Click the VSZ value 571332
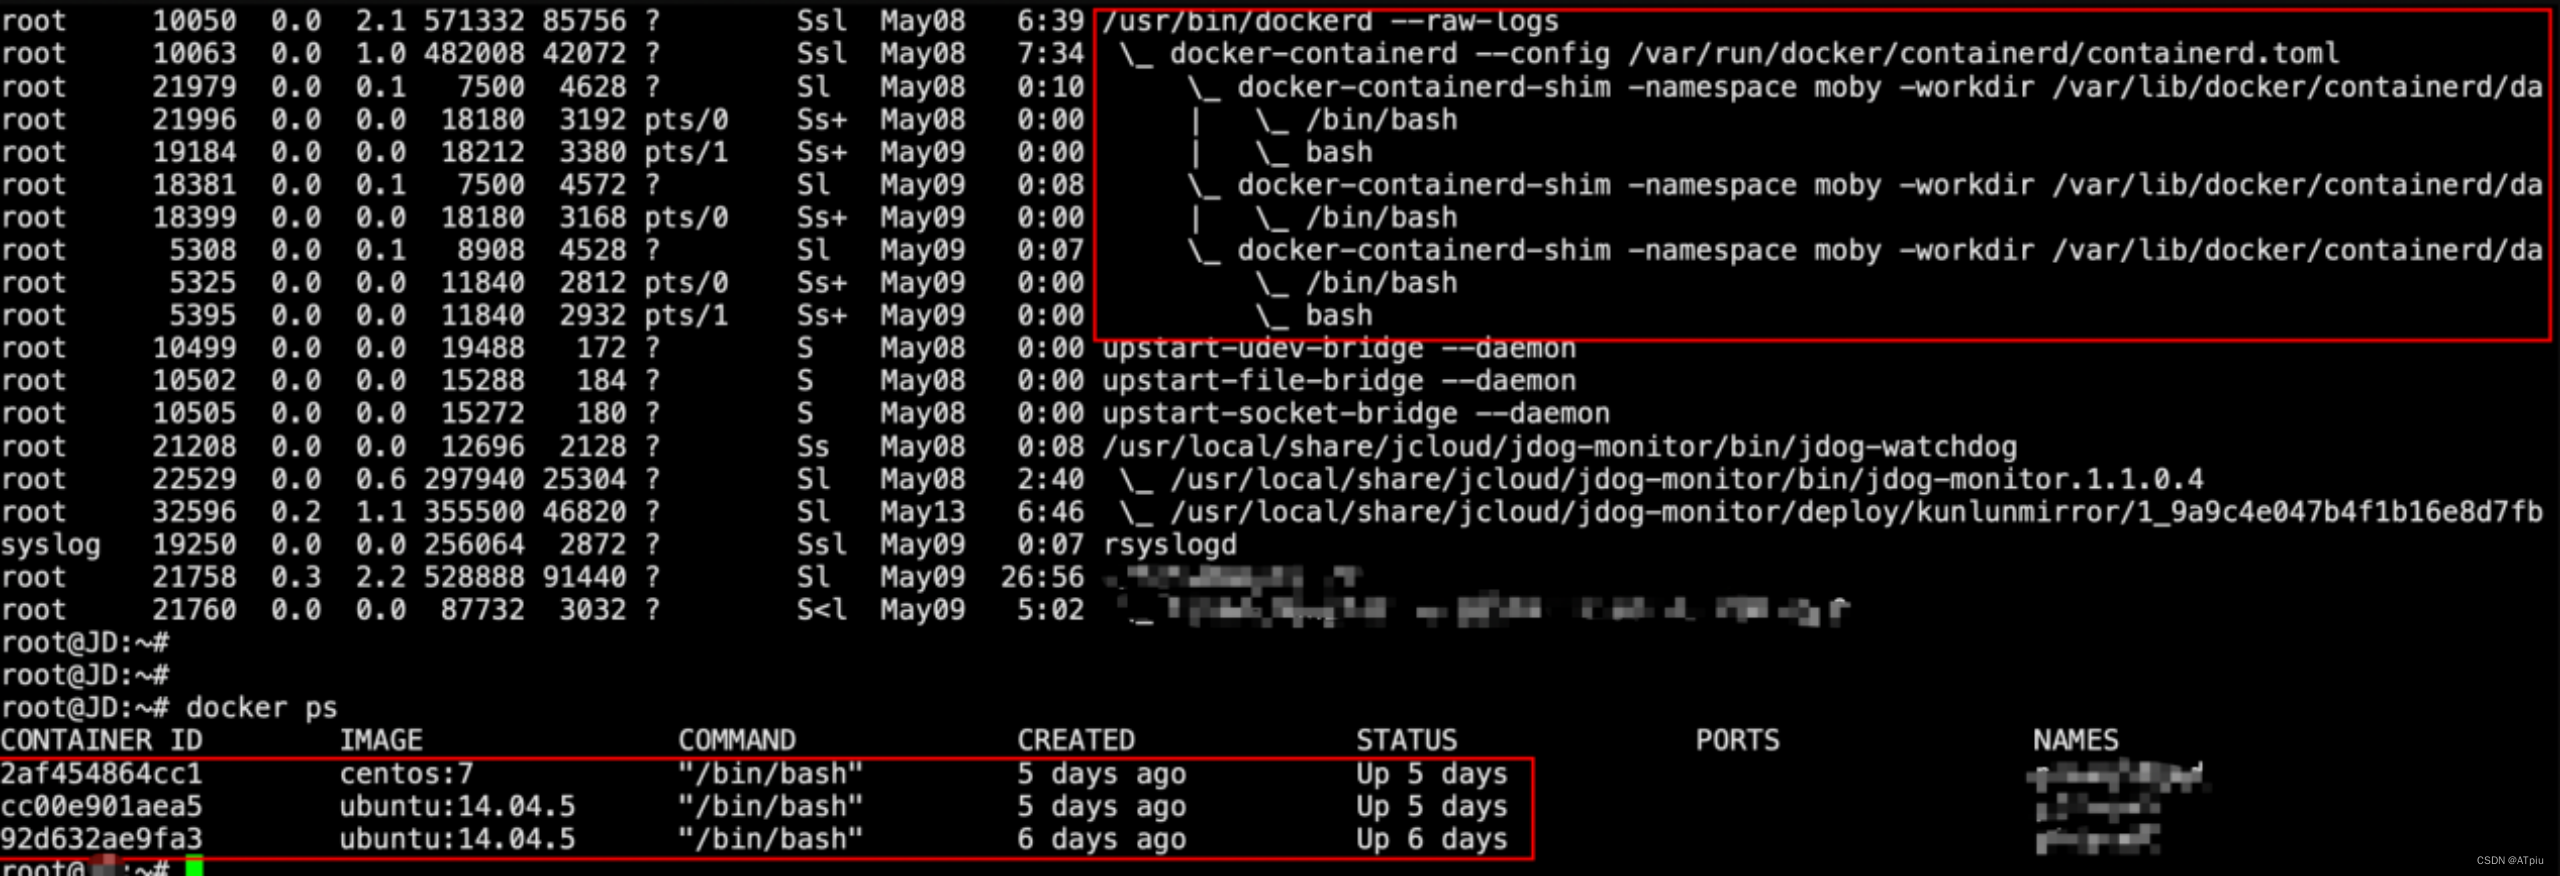The height and width of the screenshot is (876, 2560). [x=474, y=20]
